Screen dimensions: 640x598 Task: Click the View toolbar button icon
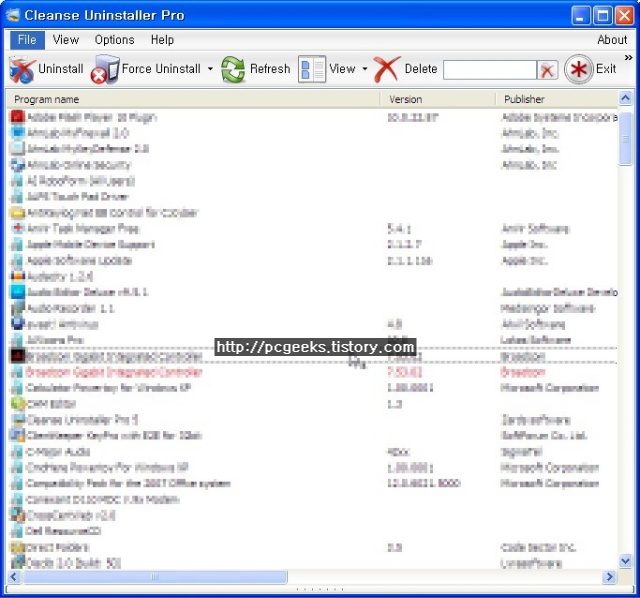312,69
